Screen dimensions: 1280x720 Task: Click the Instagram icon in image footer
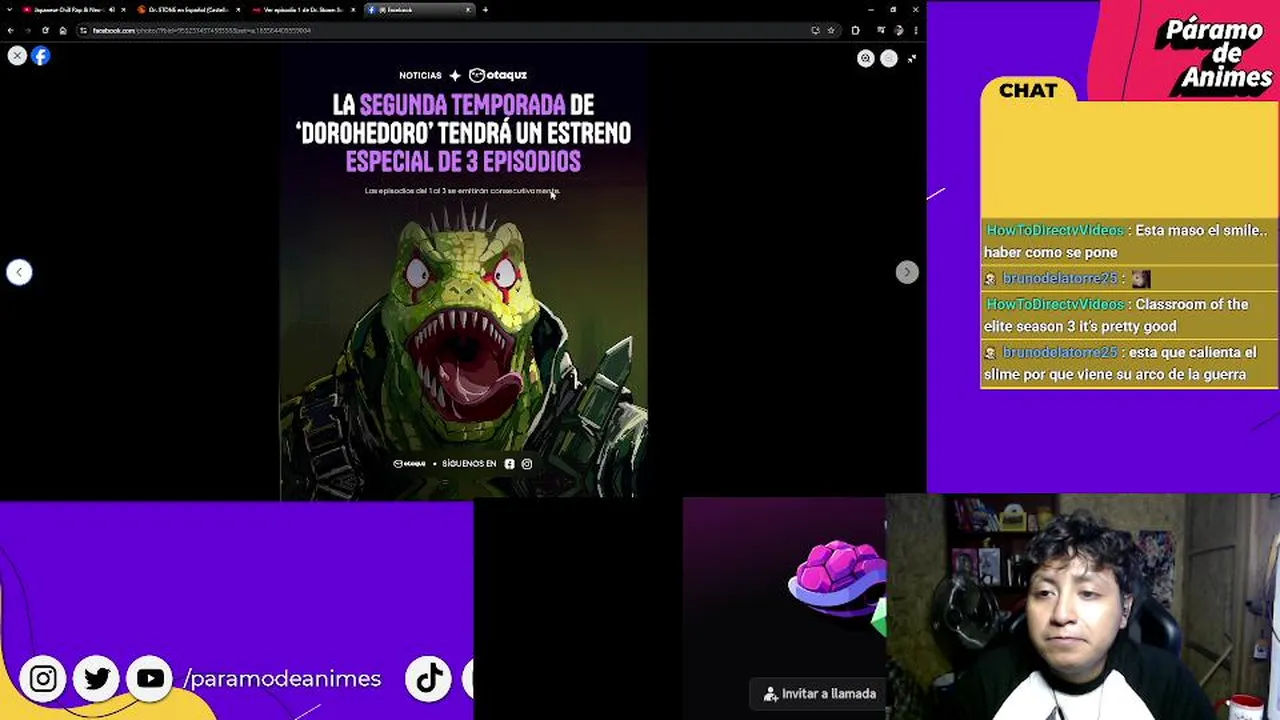[527, 464]
